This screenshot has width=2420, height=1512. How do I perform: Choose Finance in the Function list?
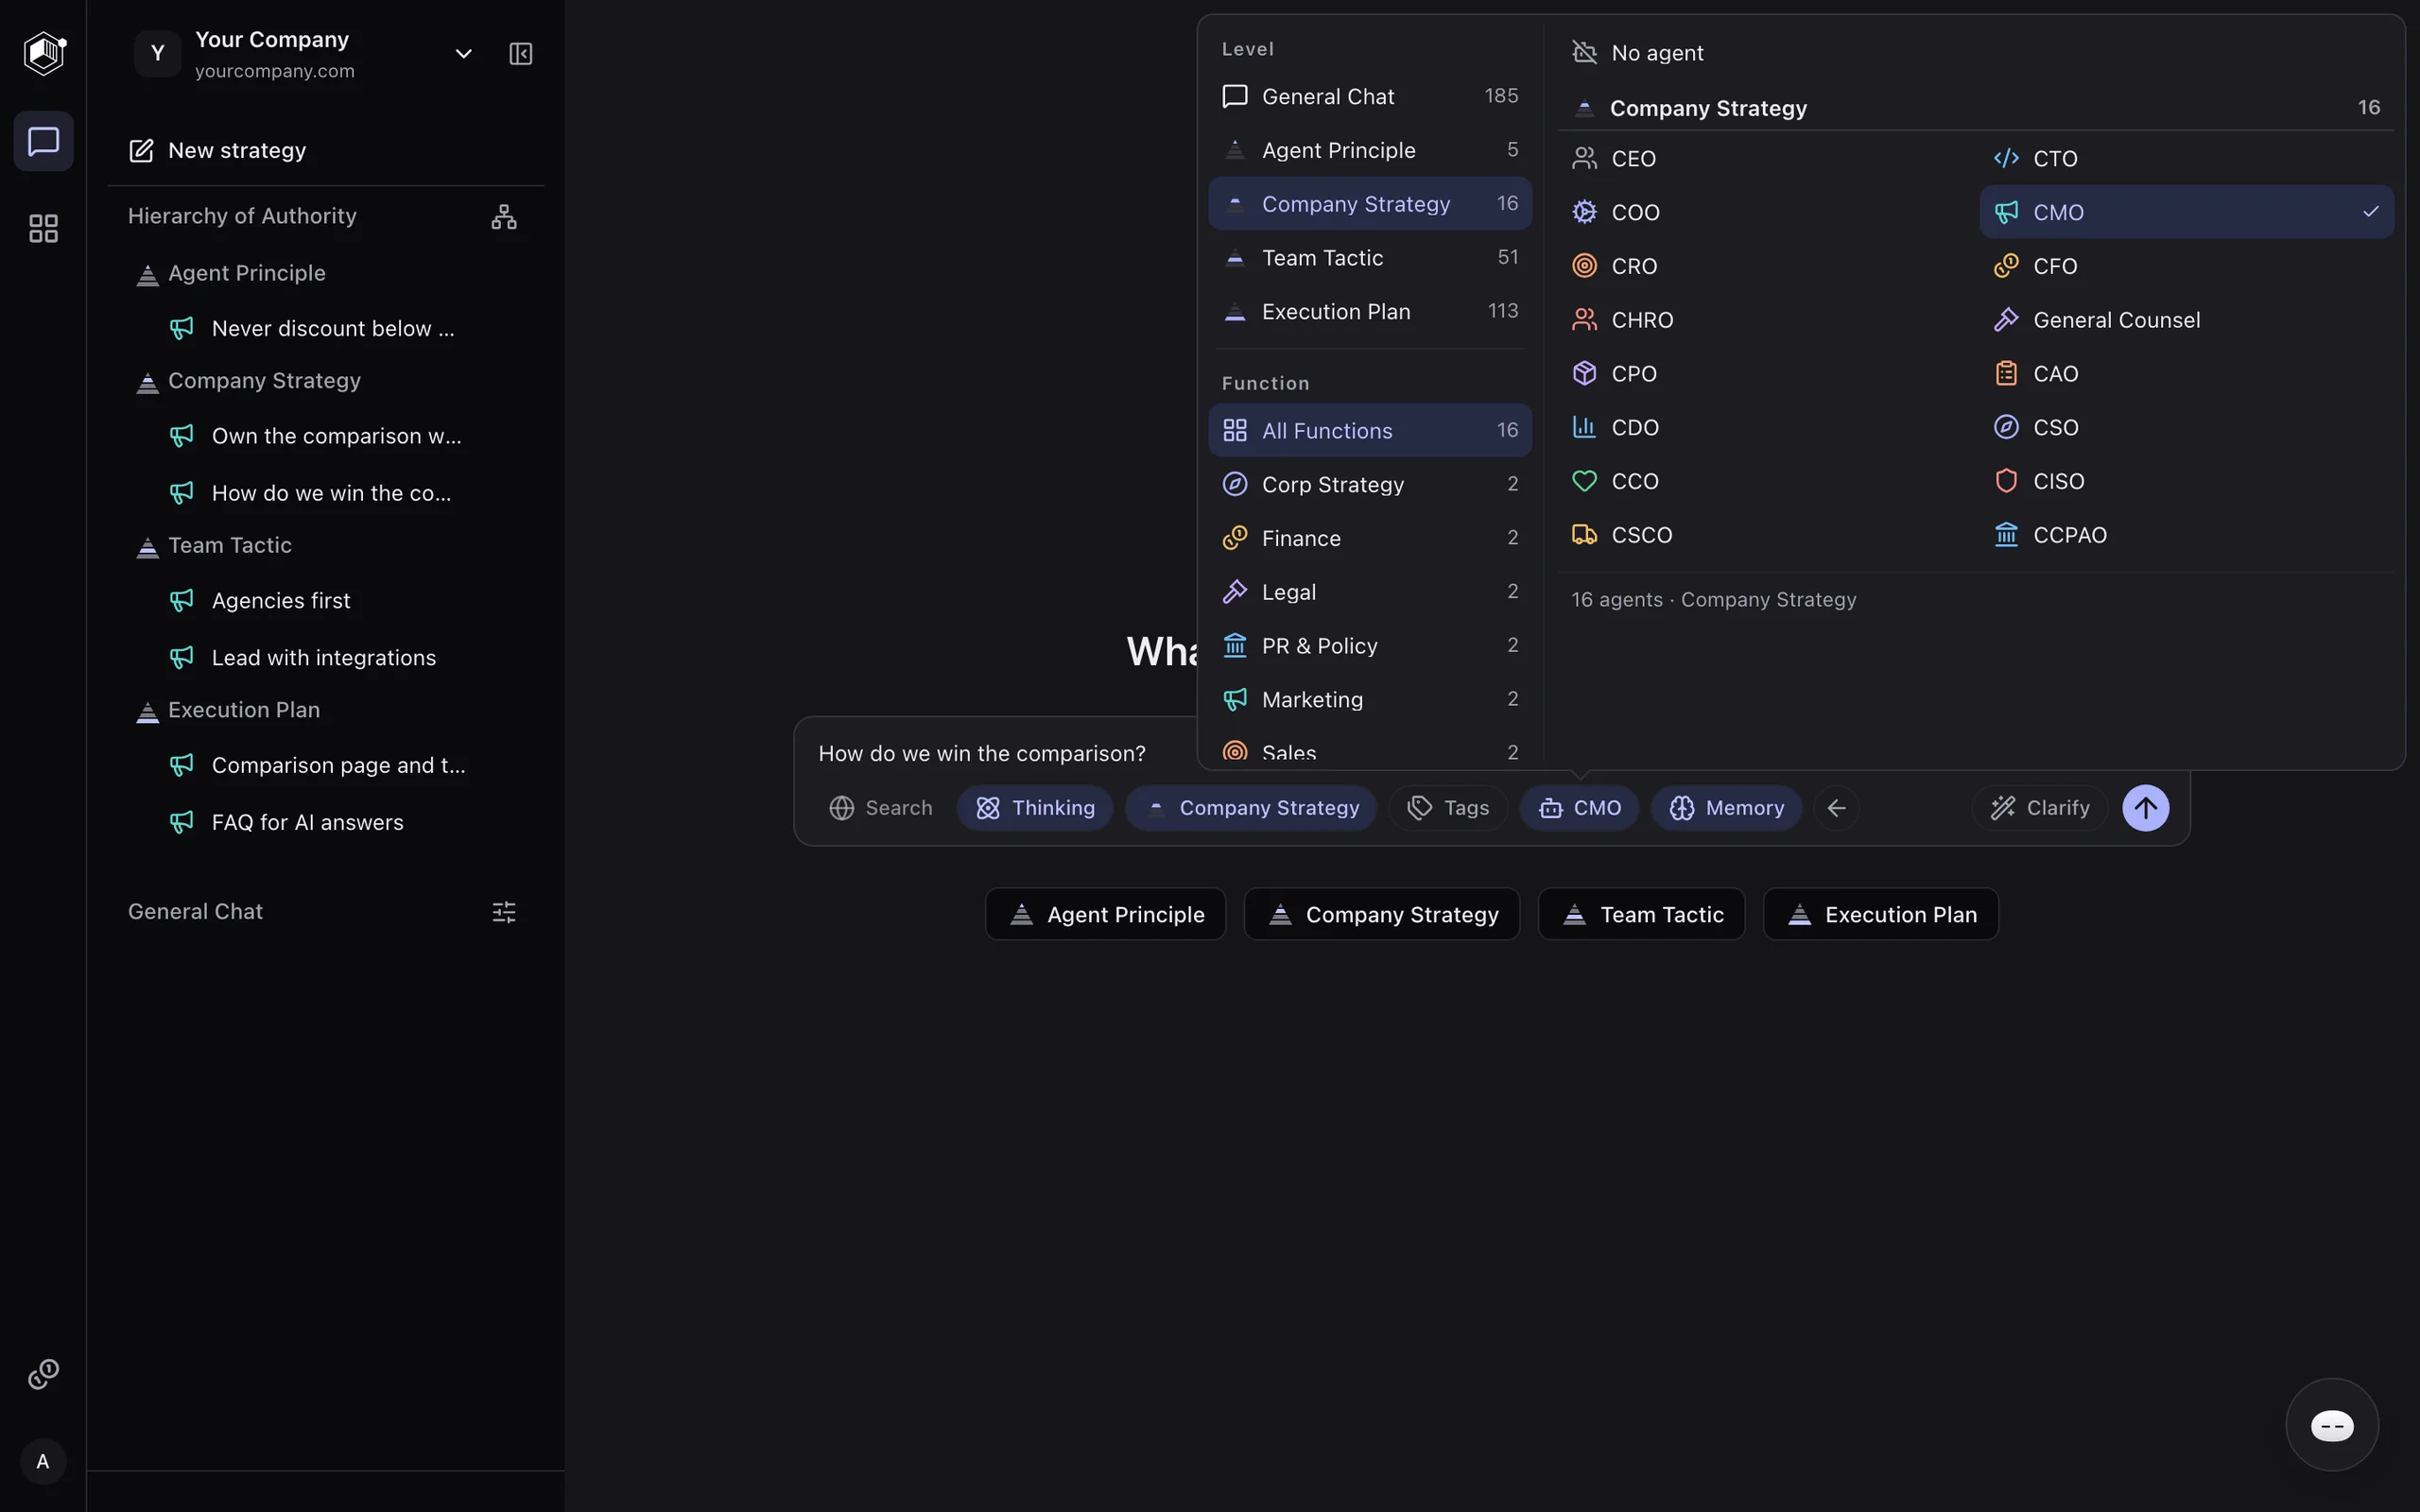[x=1370, y=538]
